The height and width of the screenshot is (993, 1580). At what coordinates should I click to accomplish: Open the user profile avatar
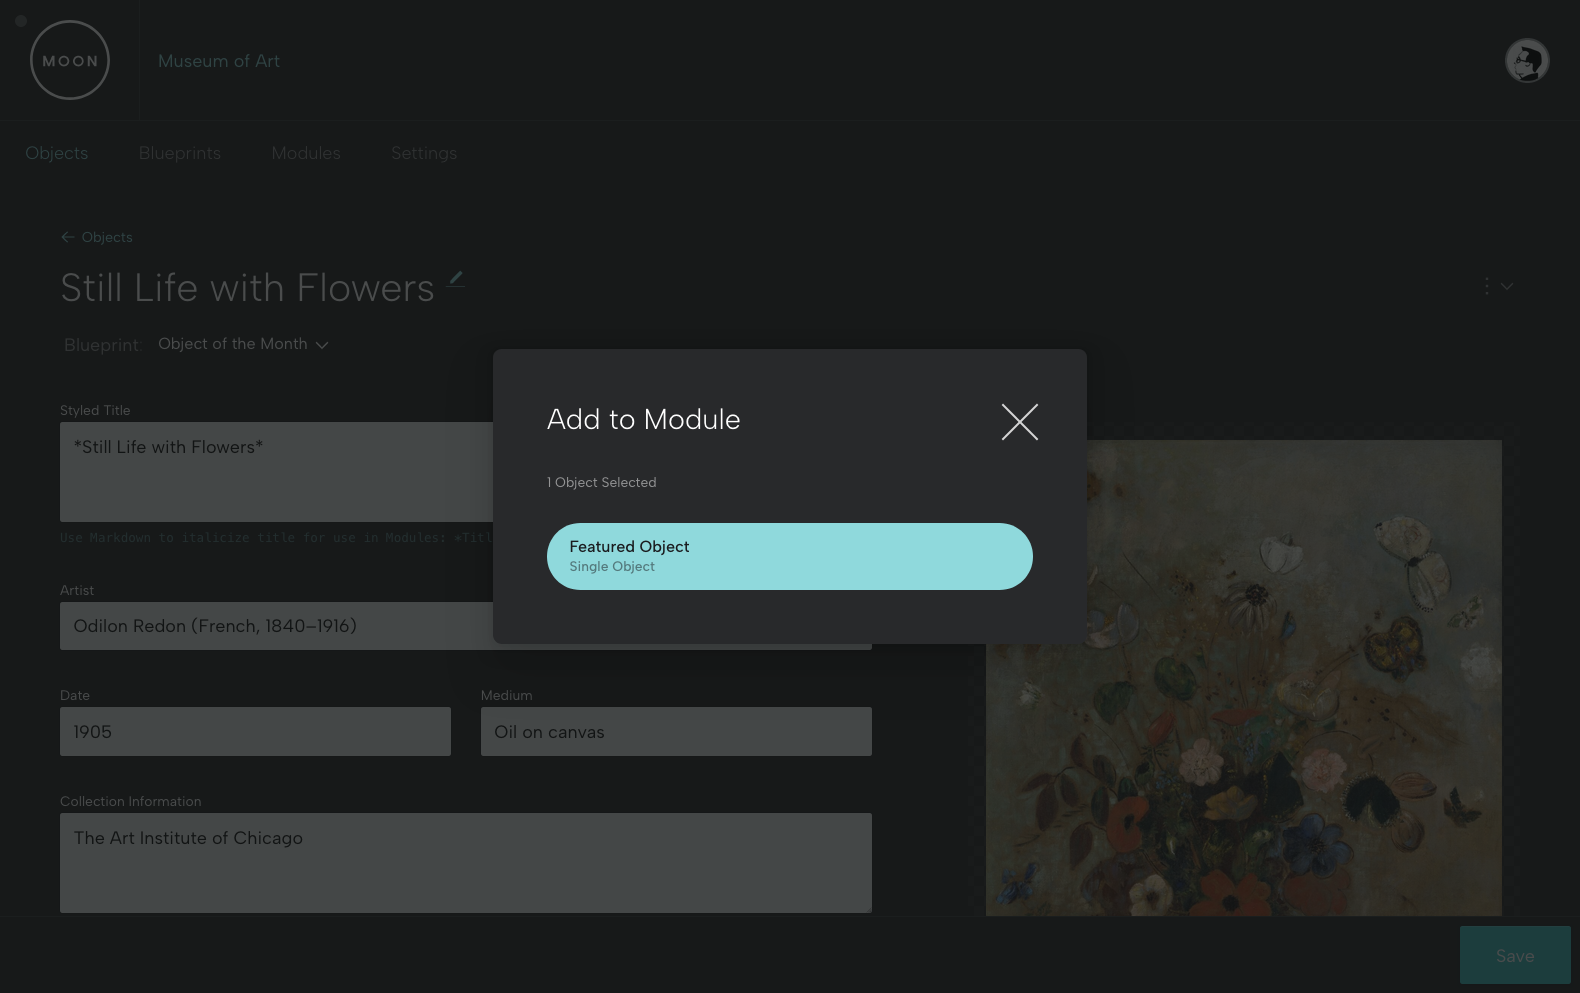coord(1527,61)
